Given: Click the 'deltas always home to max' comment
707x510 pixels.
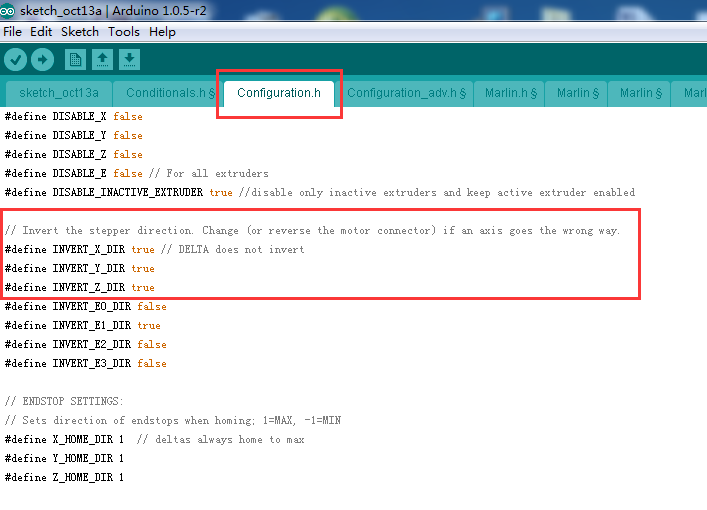Looking at the screenshot, I should point(220,440).
